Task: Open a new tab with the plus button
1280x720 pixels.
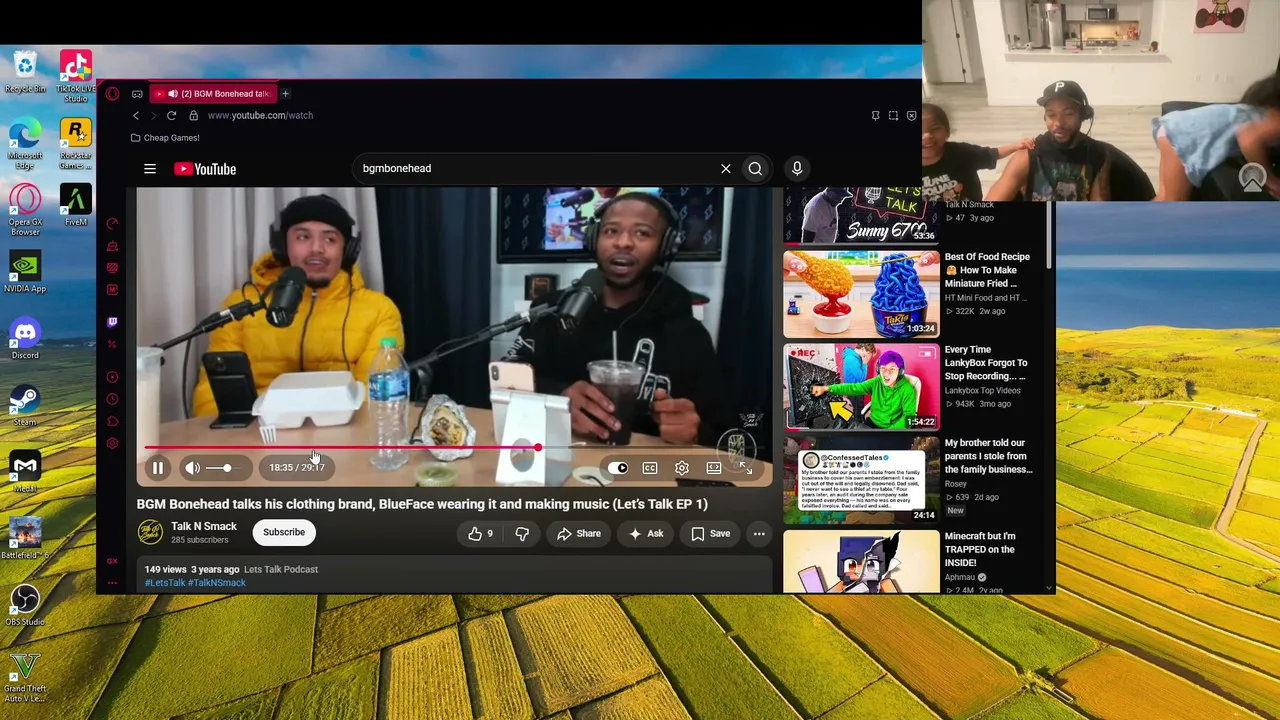Action: coord(285,94)
